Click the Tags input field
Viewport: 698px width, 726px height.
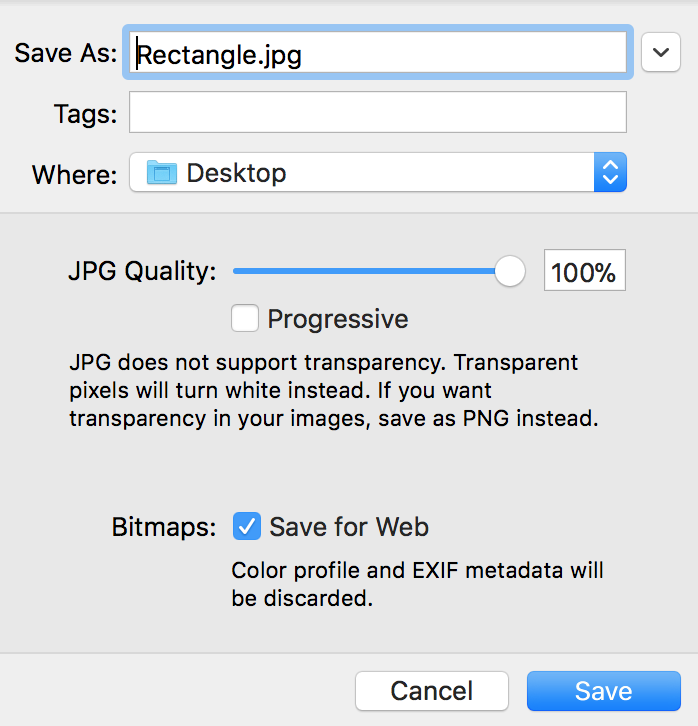click(377, 113)
